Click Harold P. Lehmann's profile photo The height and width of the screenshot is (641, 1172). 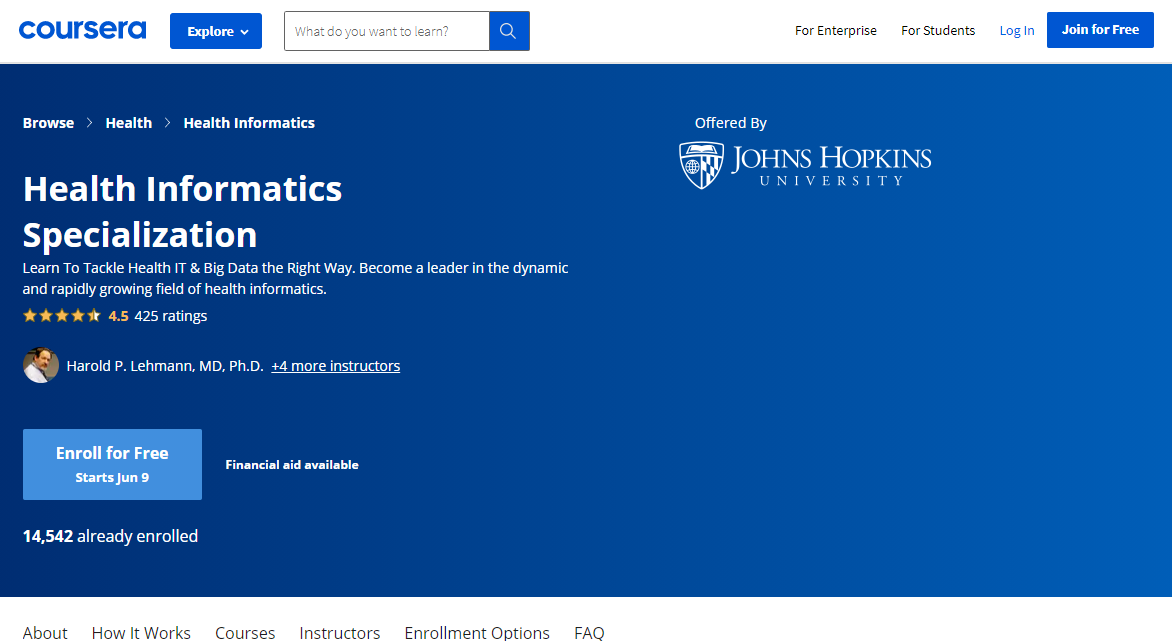(41, 366)
